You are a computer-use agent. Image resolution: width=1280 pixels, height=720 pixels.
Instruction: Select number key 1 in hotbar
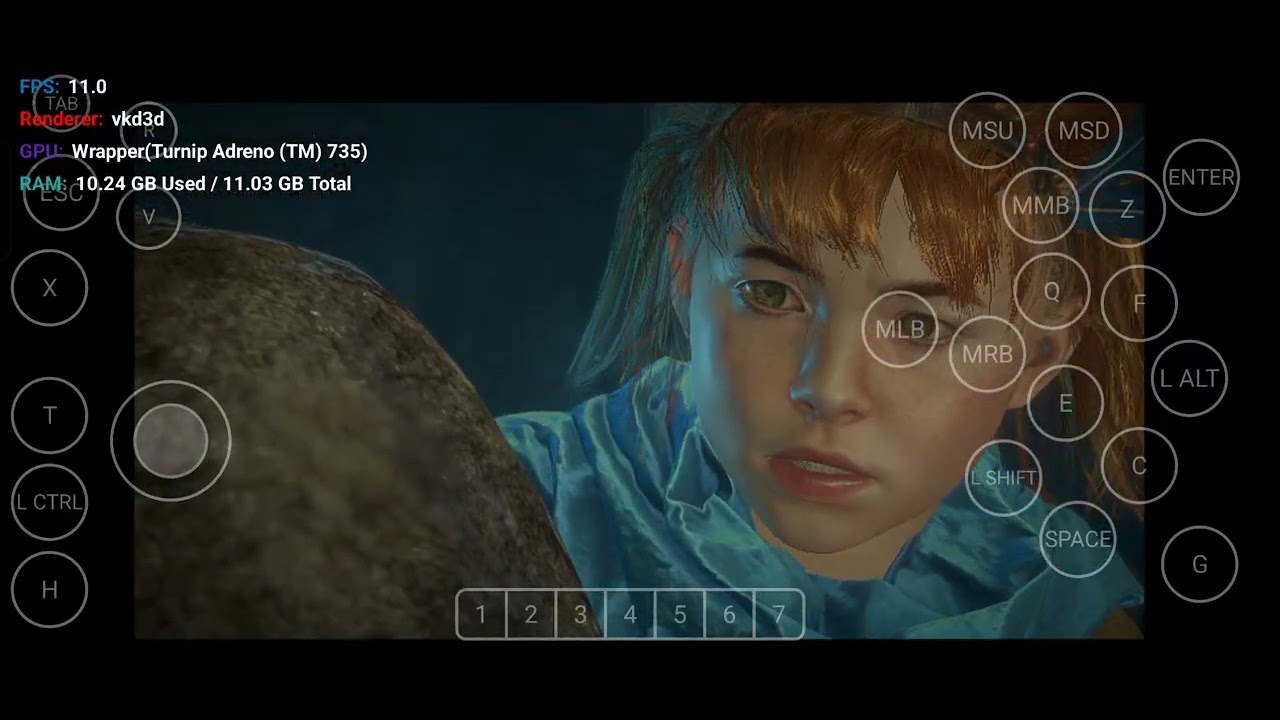tap(481, 614)
